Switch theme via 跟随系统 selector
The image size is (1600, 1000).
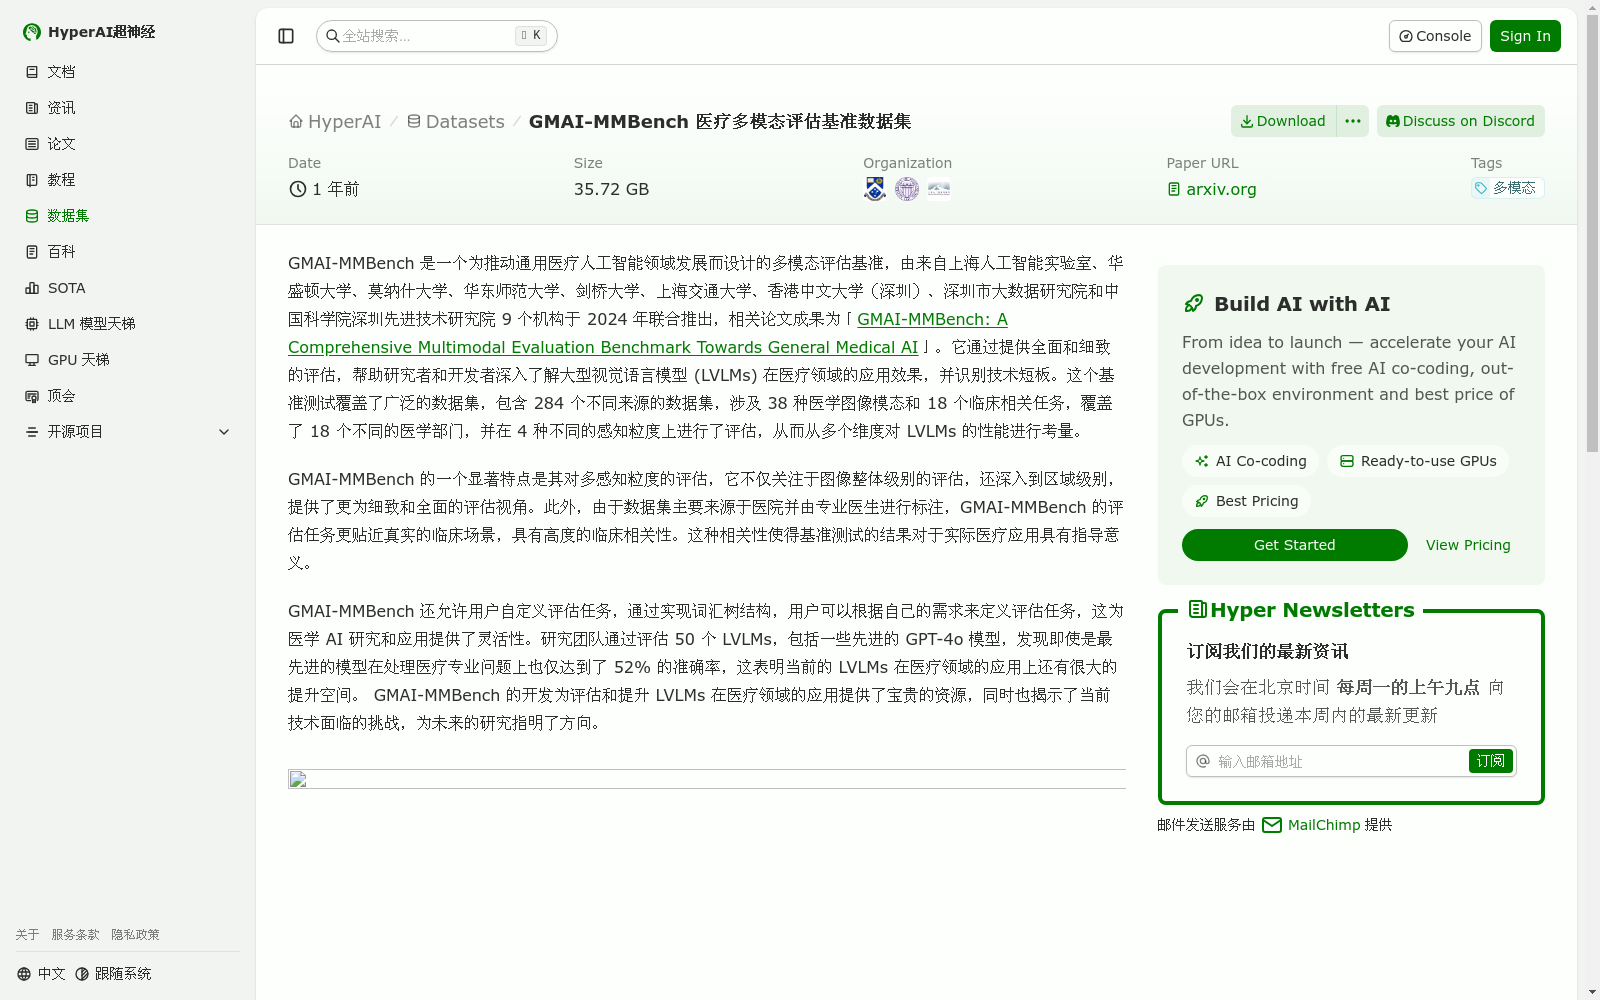tap(113, 974)
